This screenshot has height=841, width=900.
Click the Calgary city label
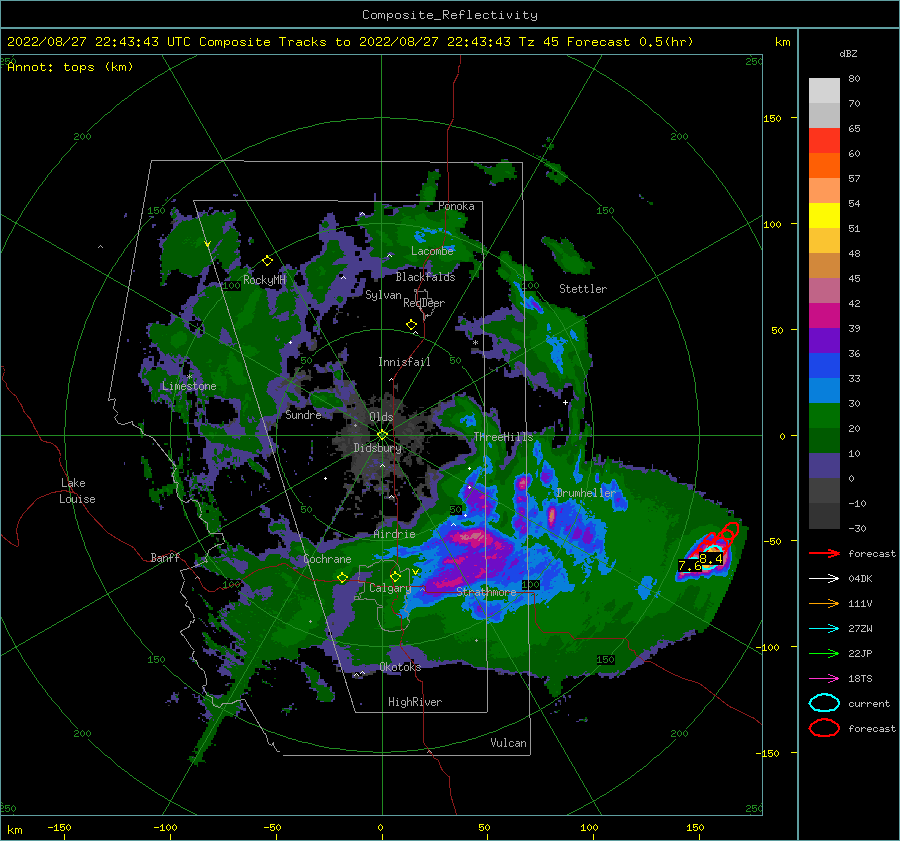point(390,588)
